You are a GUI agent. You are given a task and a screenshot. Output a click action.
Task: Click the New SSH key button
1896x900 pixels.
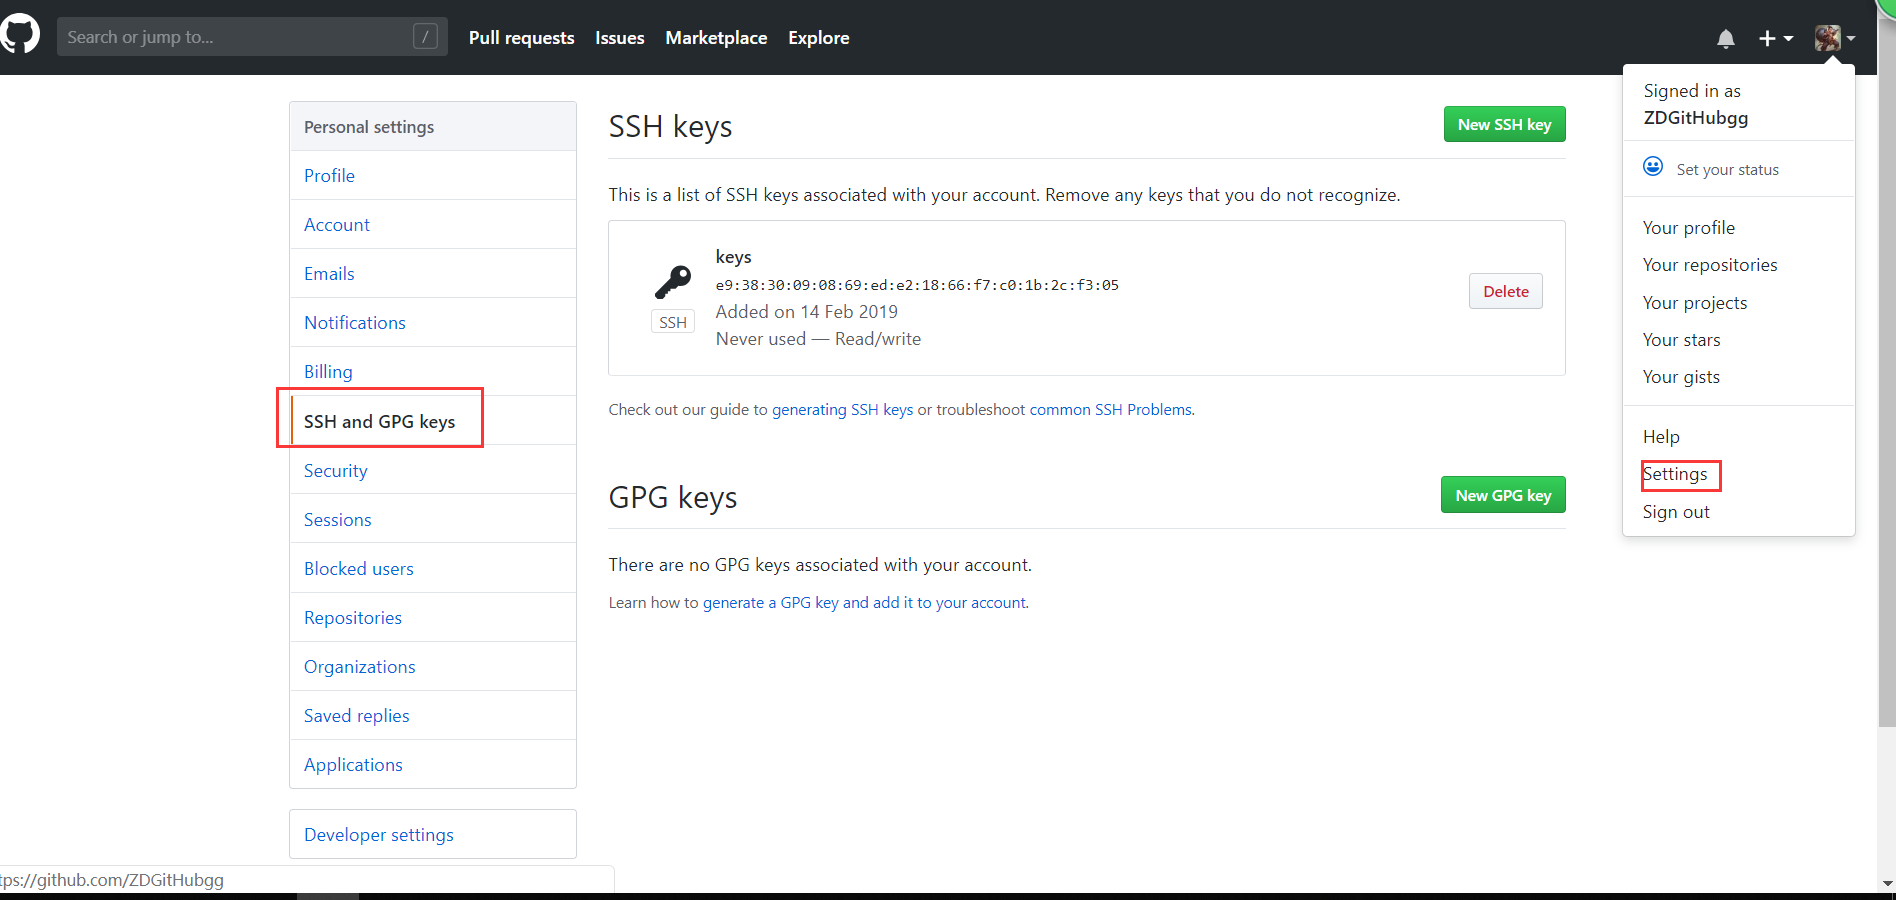1504,124
